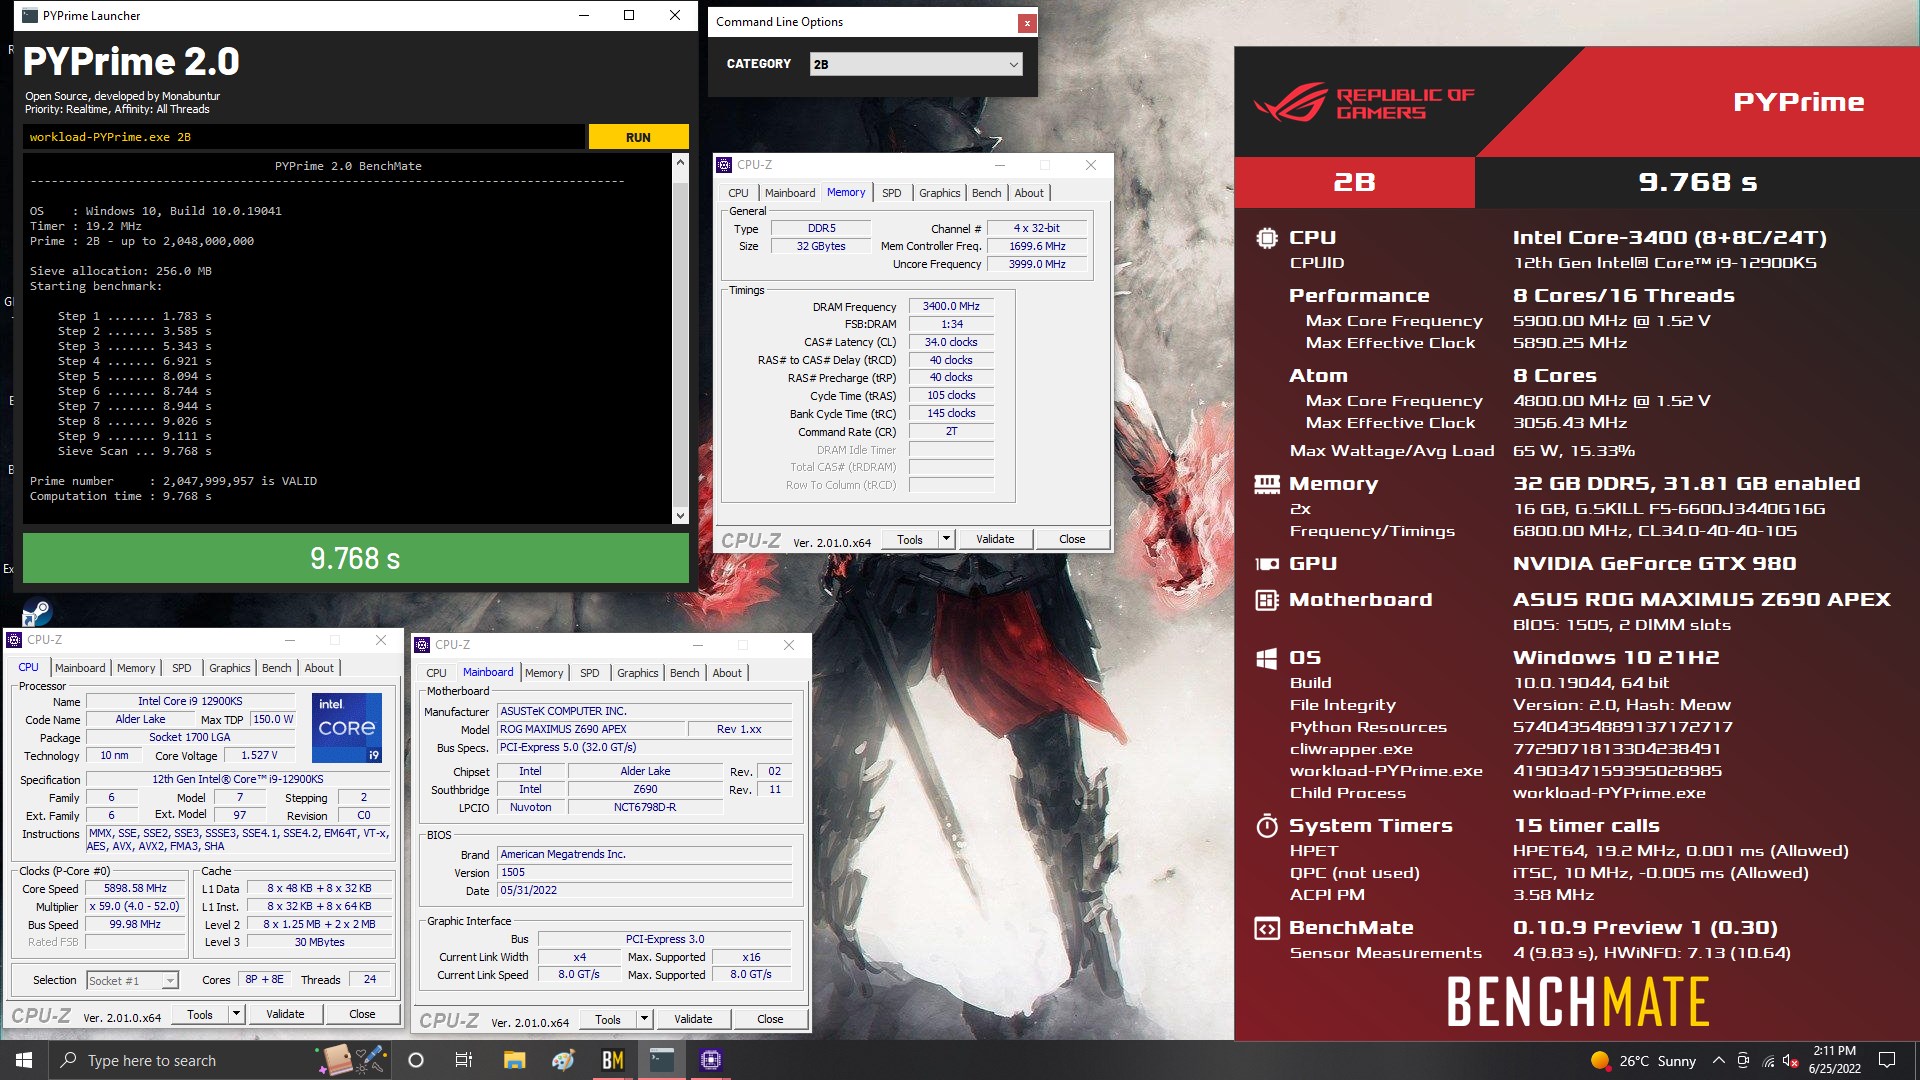
Task: Click the System Timers stopwatch icon
Action: coord(1266,826)
